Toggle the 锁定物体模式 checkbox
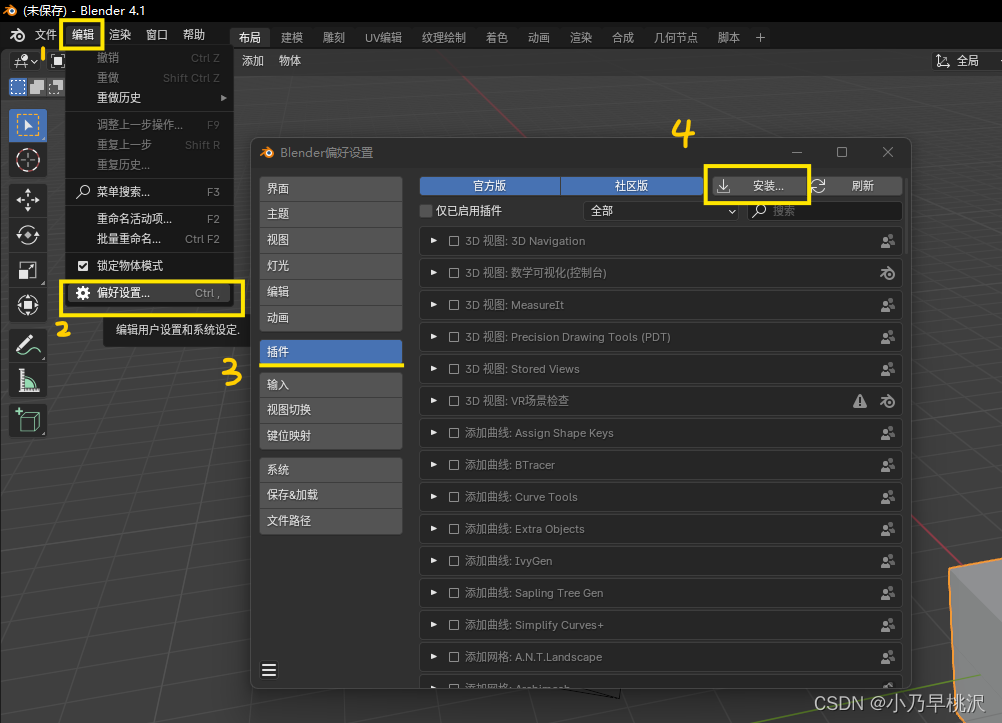Viewport: 1002px width, 723px height. pyautogui.click(x=83, y=265)
